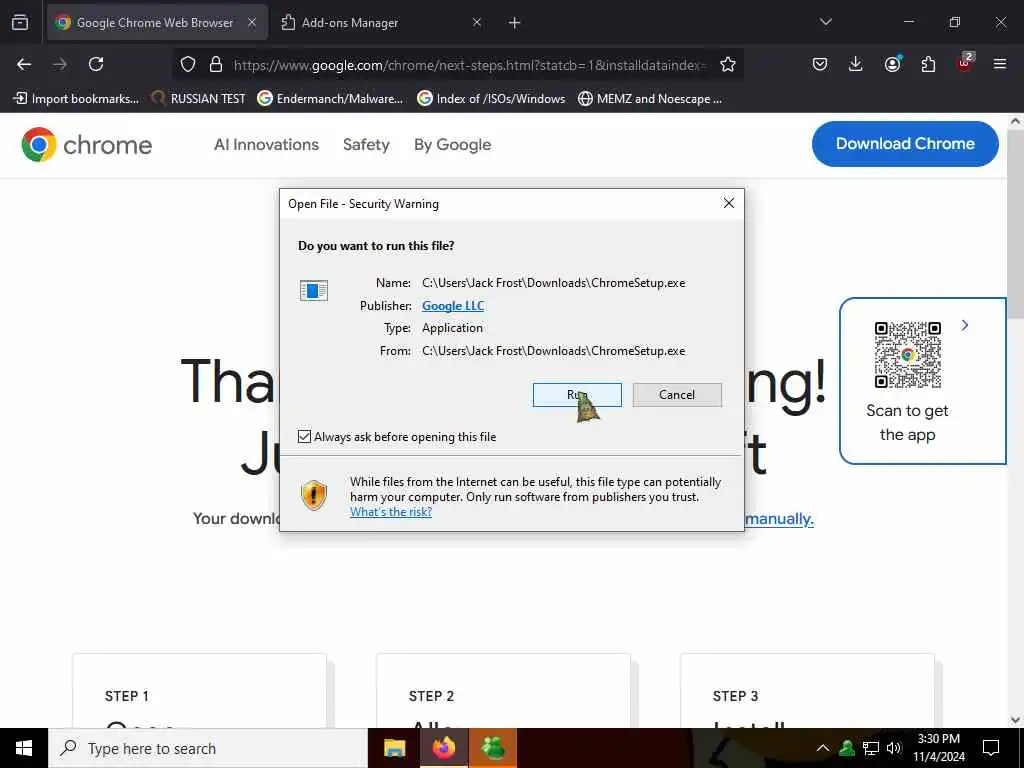The height and width of the screenshot is (768, 1024).
Task: Expand the QR card with chevron arrow
Action: (965, 325)
